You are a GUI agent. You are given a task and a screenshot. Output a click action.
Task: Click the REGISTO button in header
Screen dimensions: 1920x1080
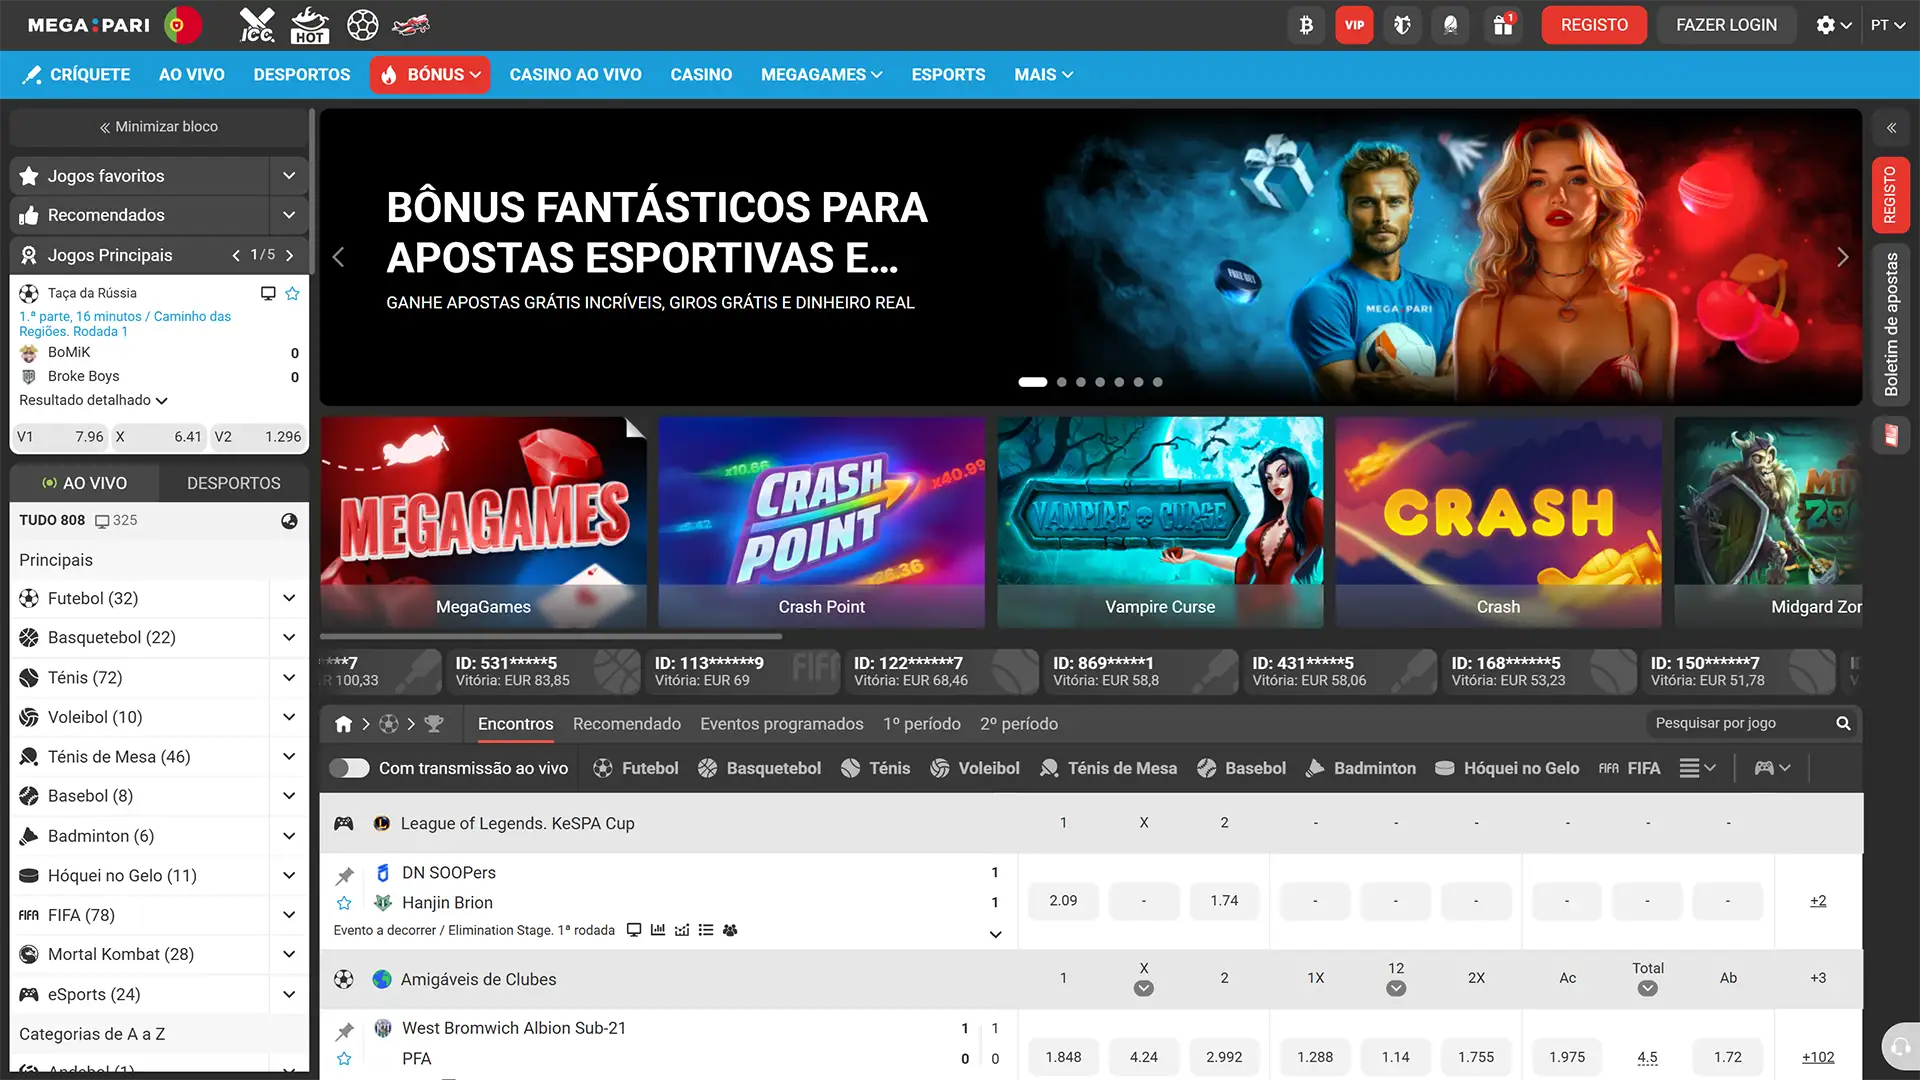click(1594, 25)
